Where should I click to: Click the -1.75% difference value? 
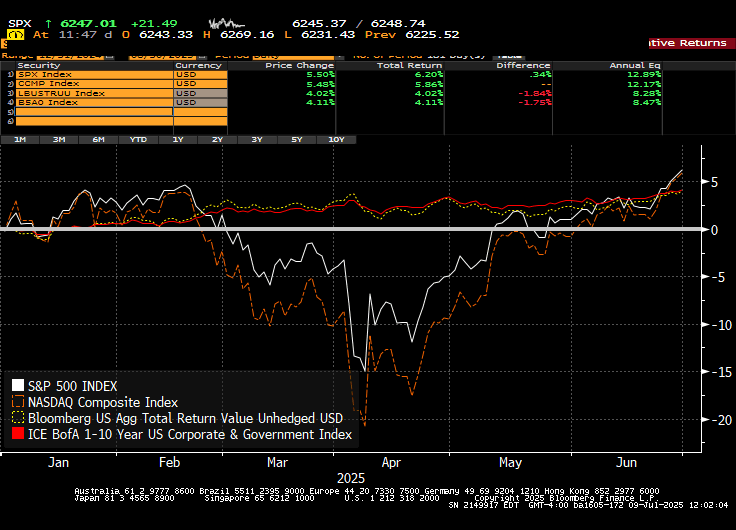tap(535, 102)
